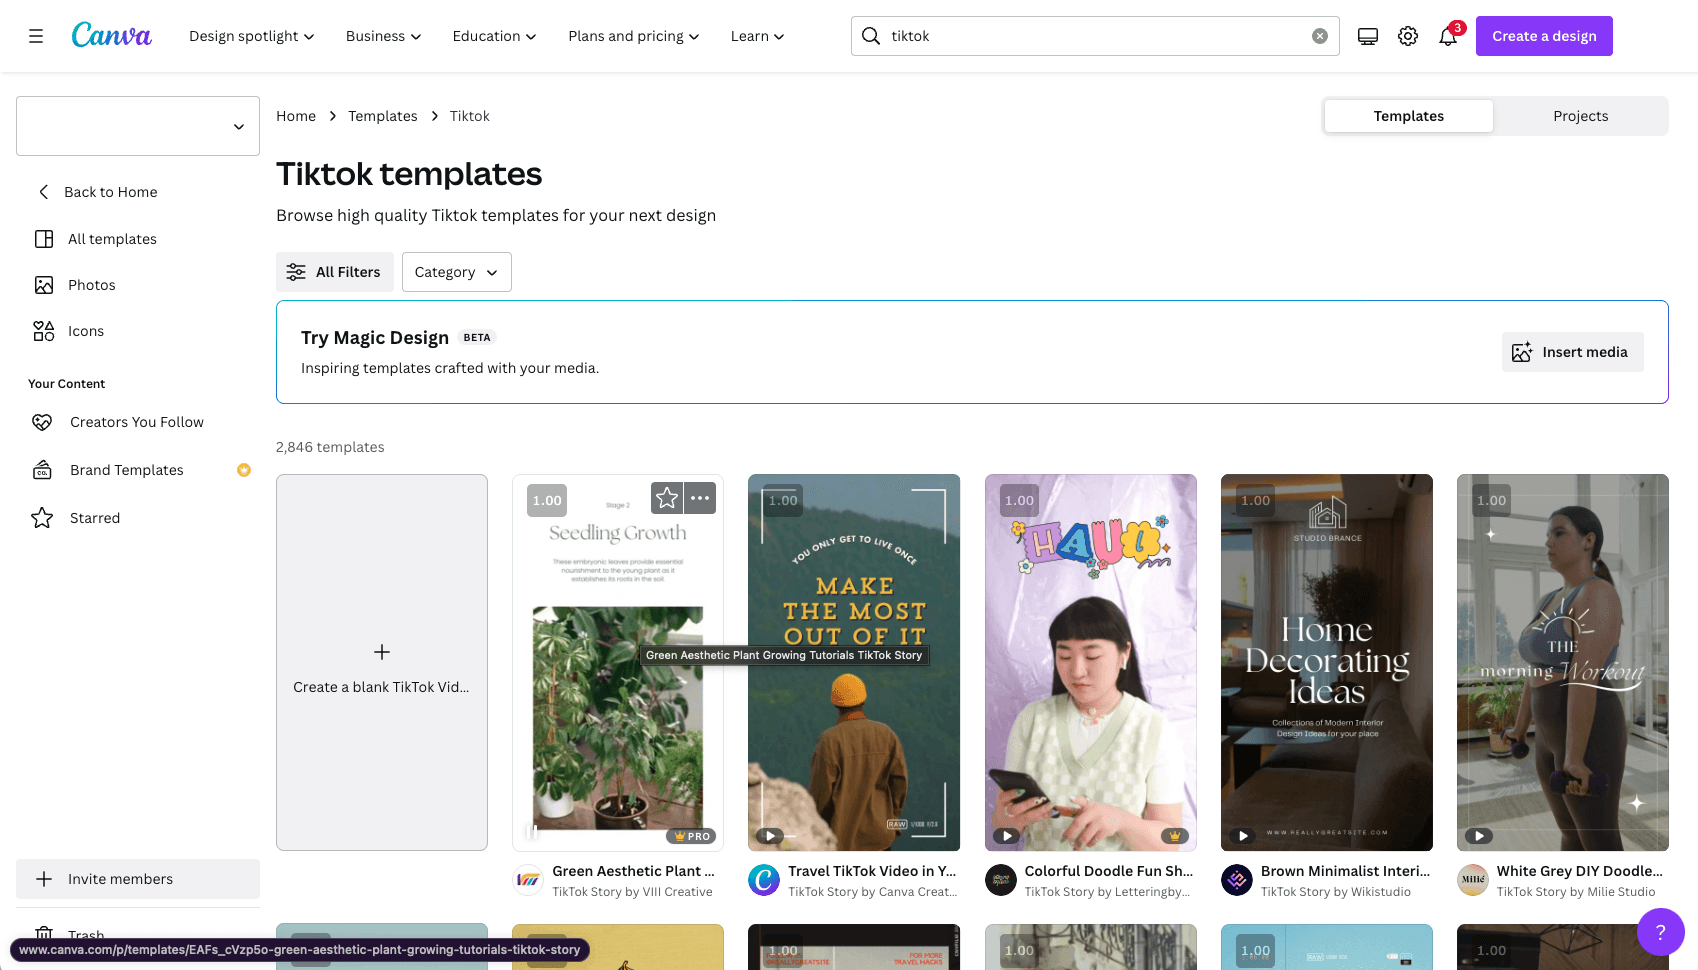Click the '2,846 templates' count text
The height and width of the screenshot is (970, 1698).
coord(330,447)
